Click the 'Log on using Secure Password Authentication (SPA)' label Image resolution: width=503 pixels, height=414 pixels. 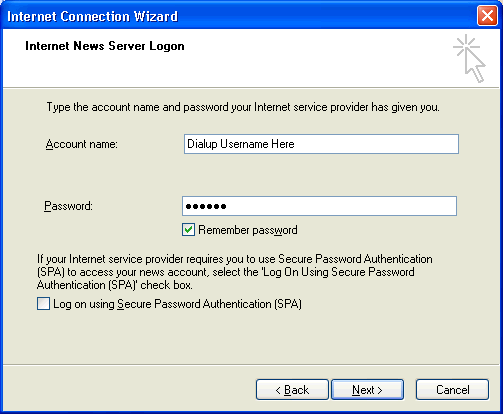point(177,304)
